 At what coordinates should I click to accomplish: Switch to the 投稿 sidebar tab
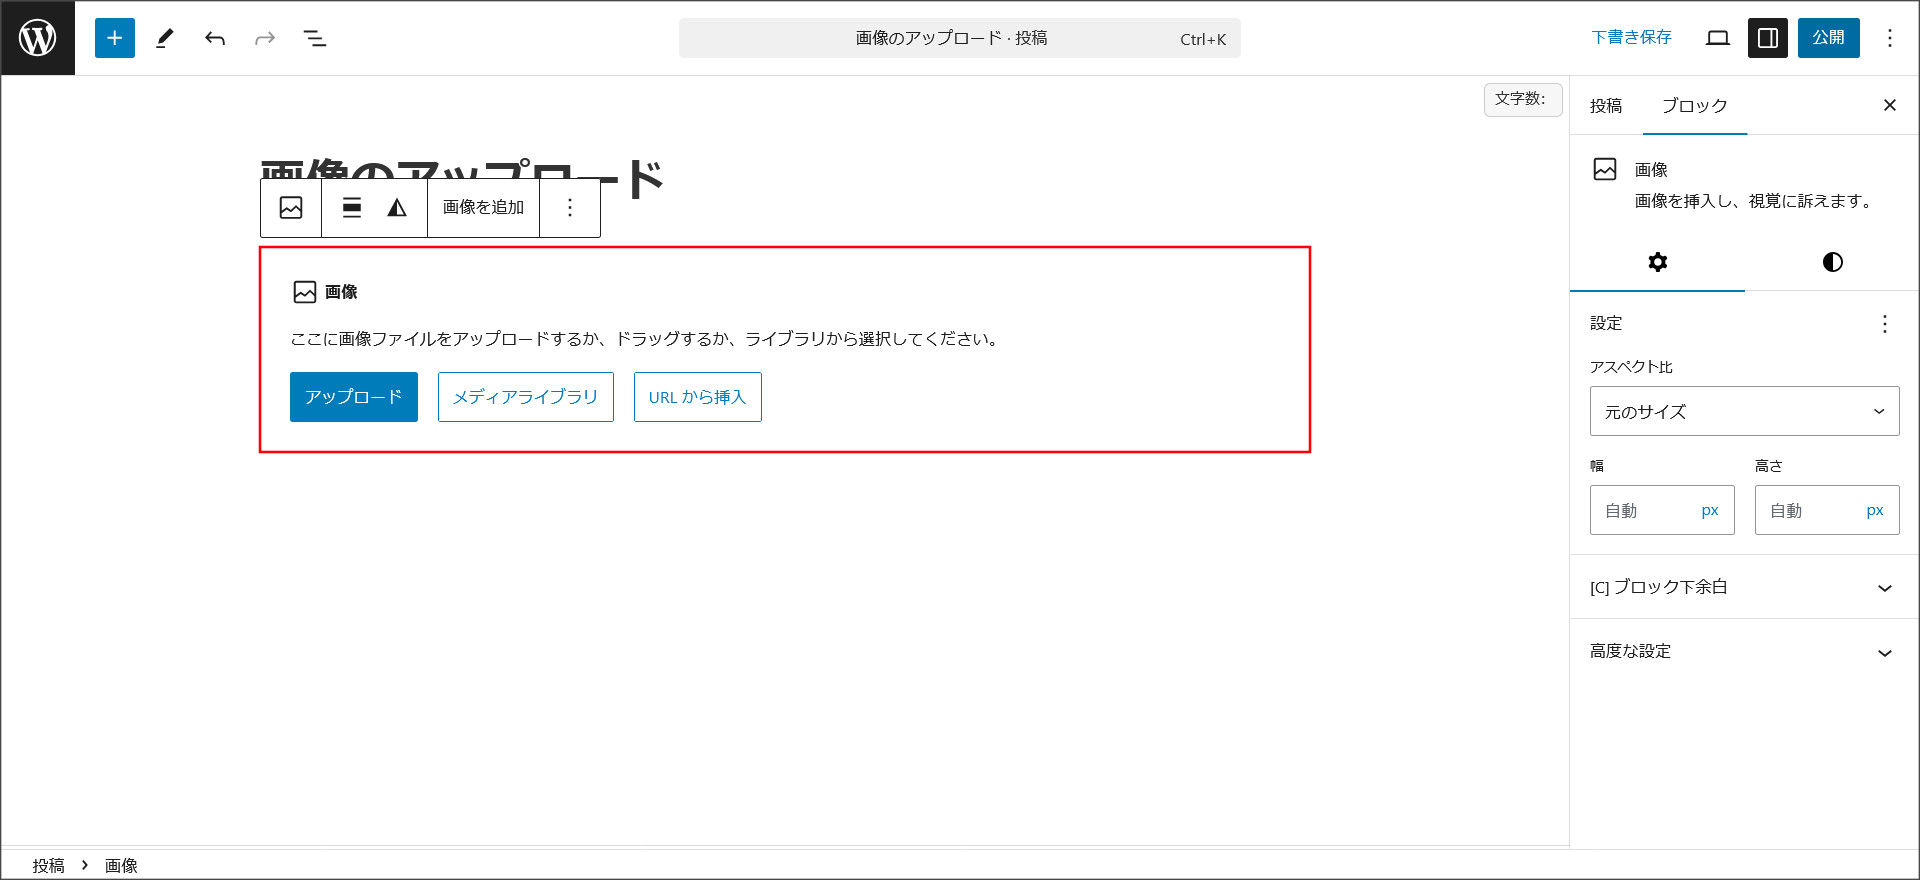[x=1606, y=106]
